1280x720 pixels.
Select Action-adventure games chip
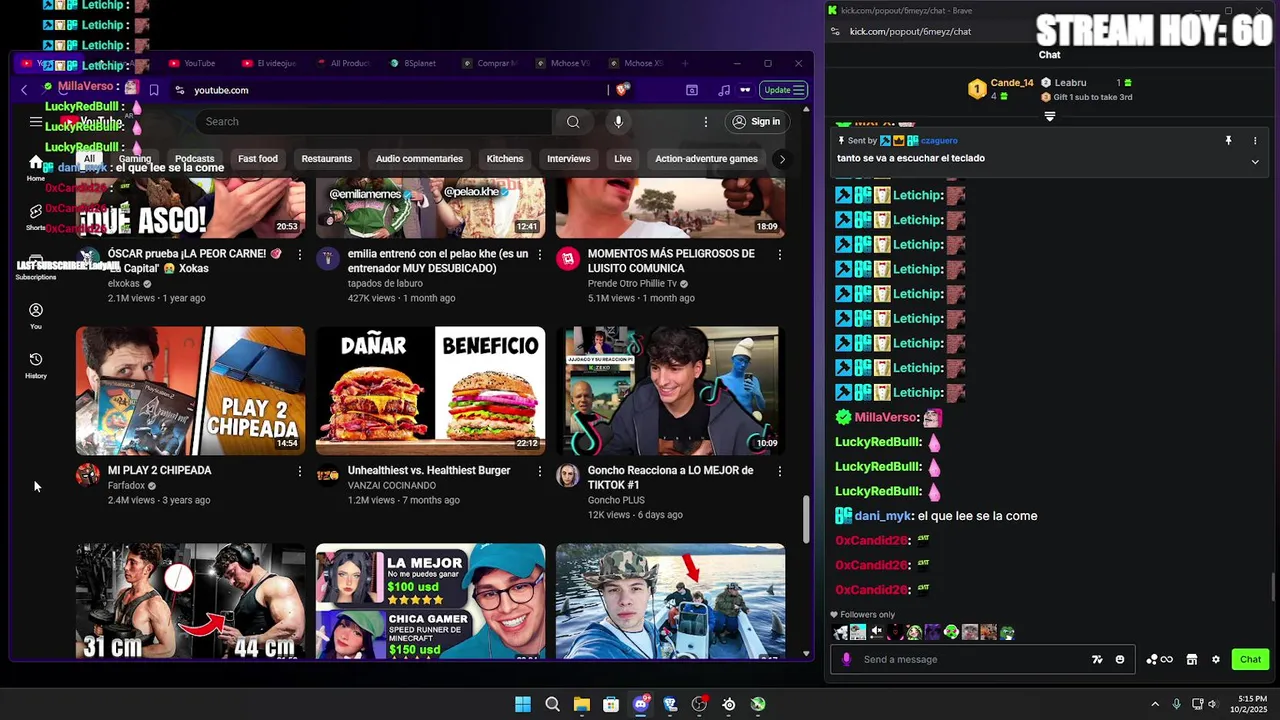tap(706, 159)
